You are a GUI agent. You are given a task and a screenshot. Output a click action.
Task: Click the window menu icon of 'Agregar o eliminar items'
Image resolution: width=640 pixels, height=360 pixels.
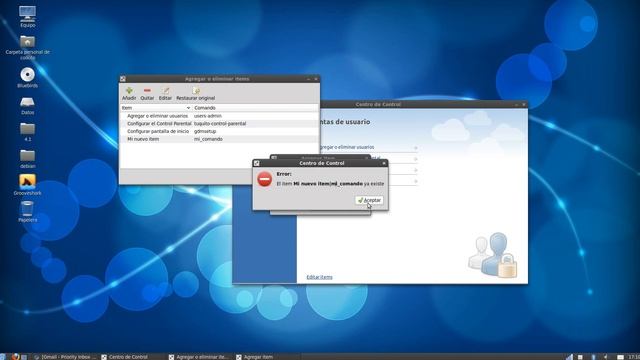pyautogui.click(x=123, y=79)
